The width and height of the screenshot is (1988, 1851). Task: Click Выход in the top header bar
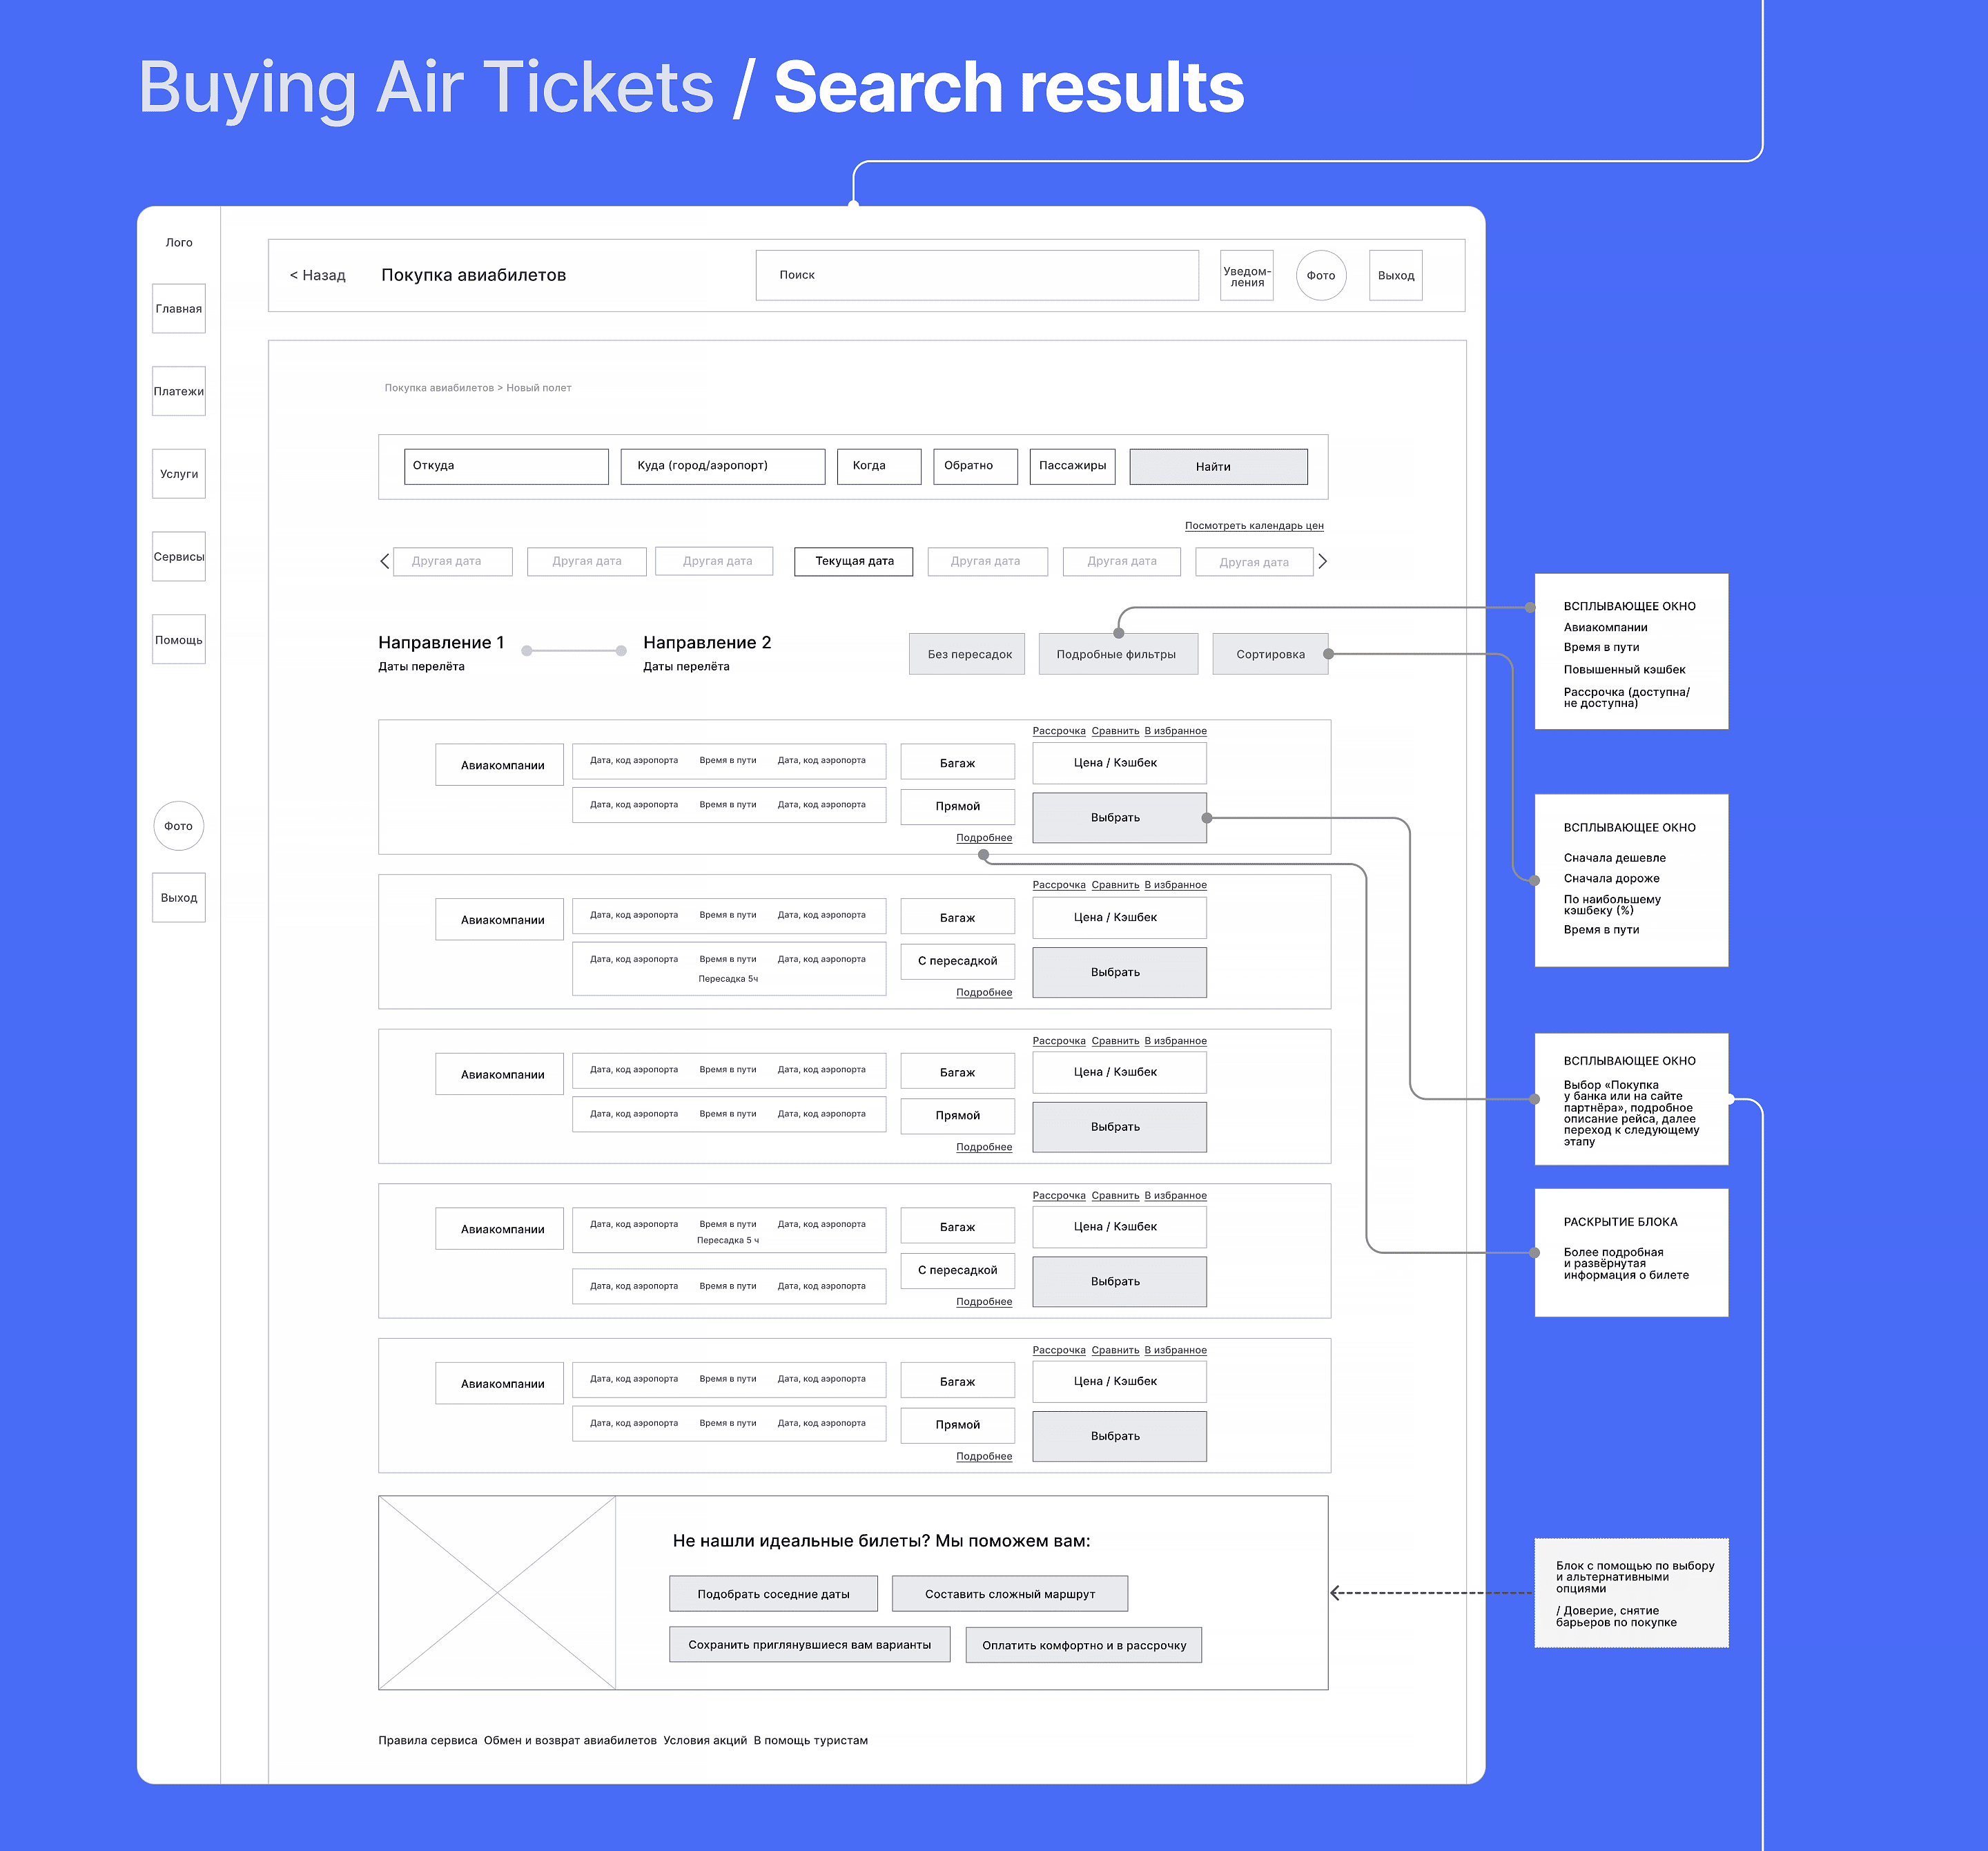1396,276
